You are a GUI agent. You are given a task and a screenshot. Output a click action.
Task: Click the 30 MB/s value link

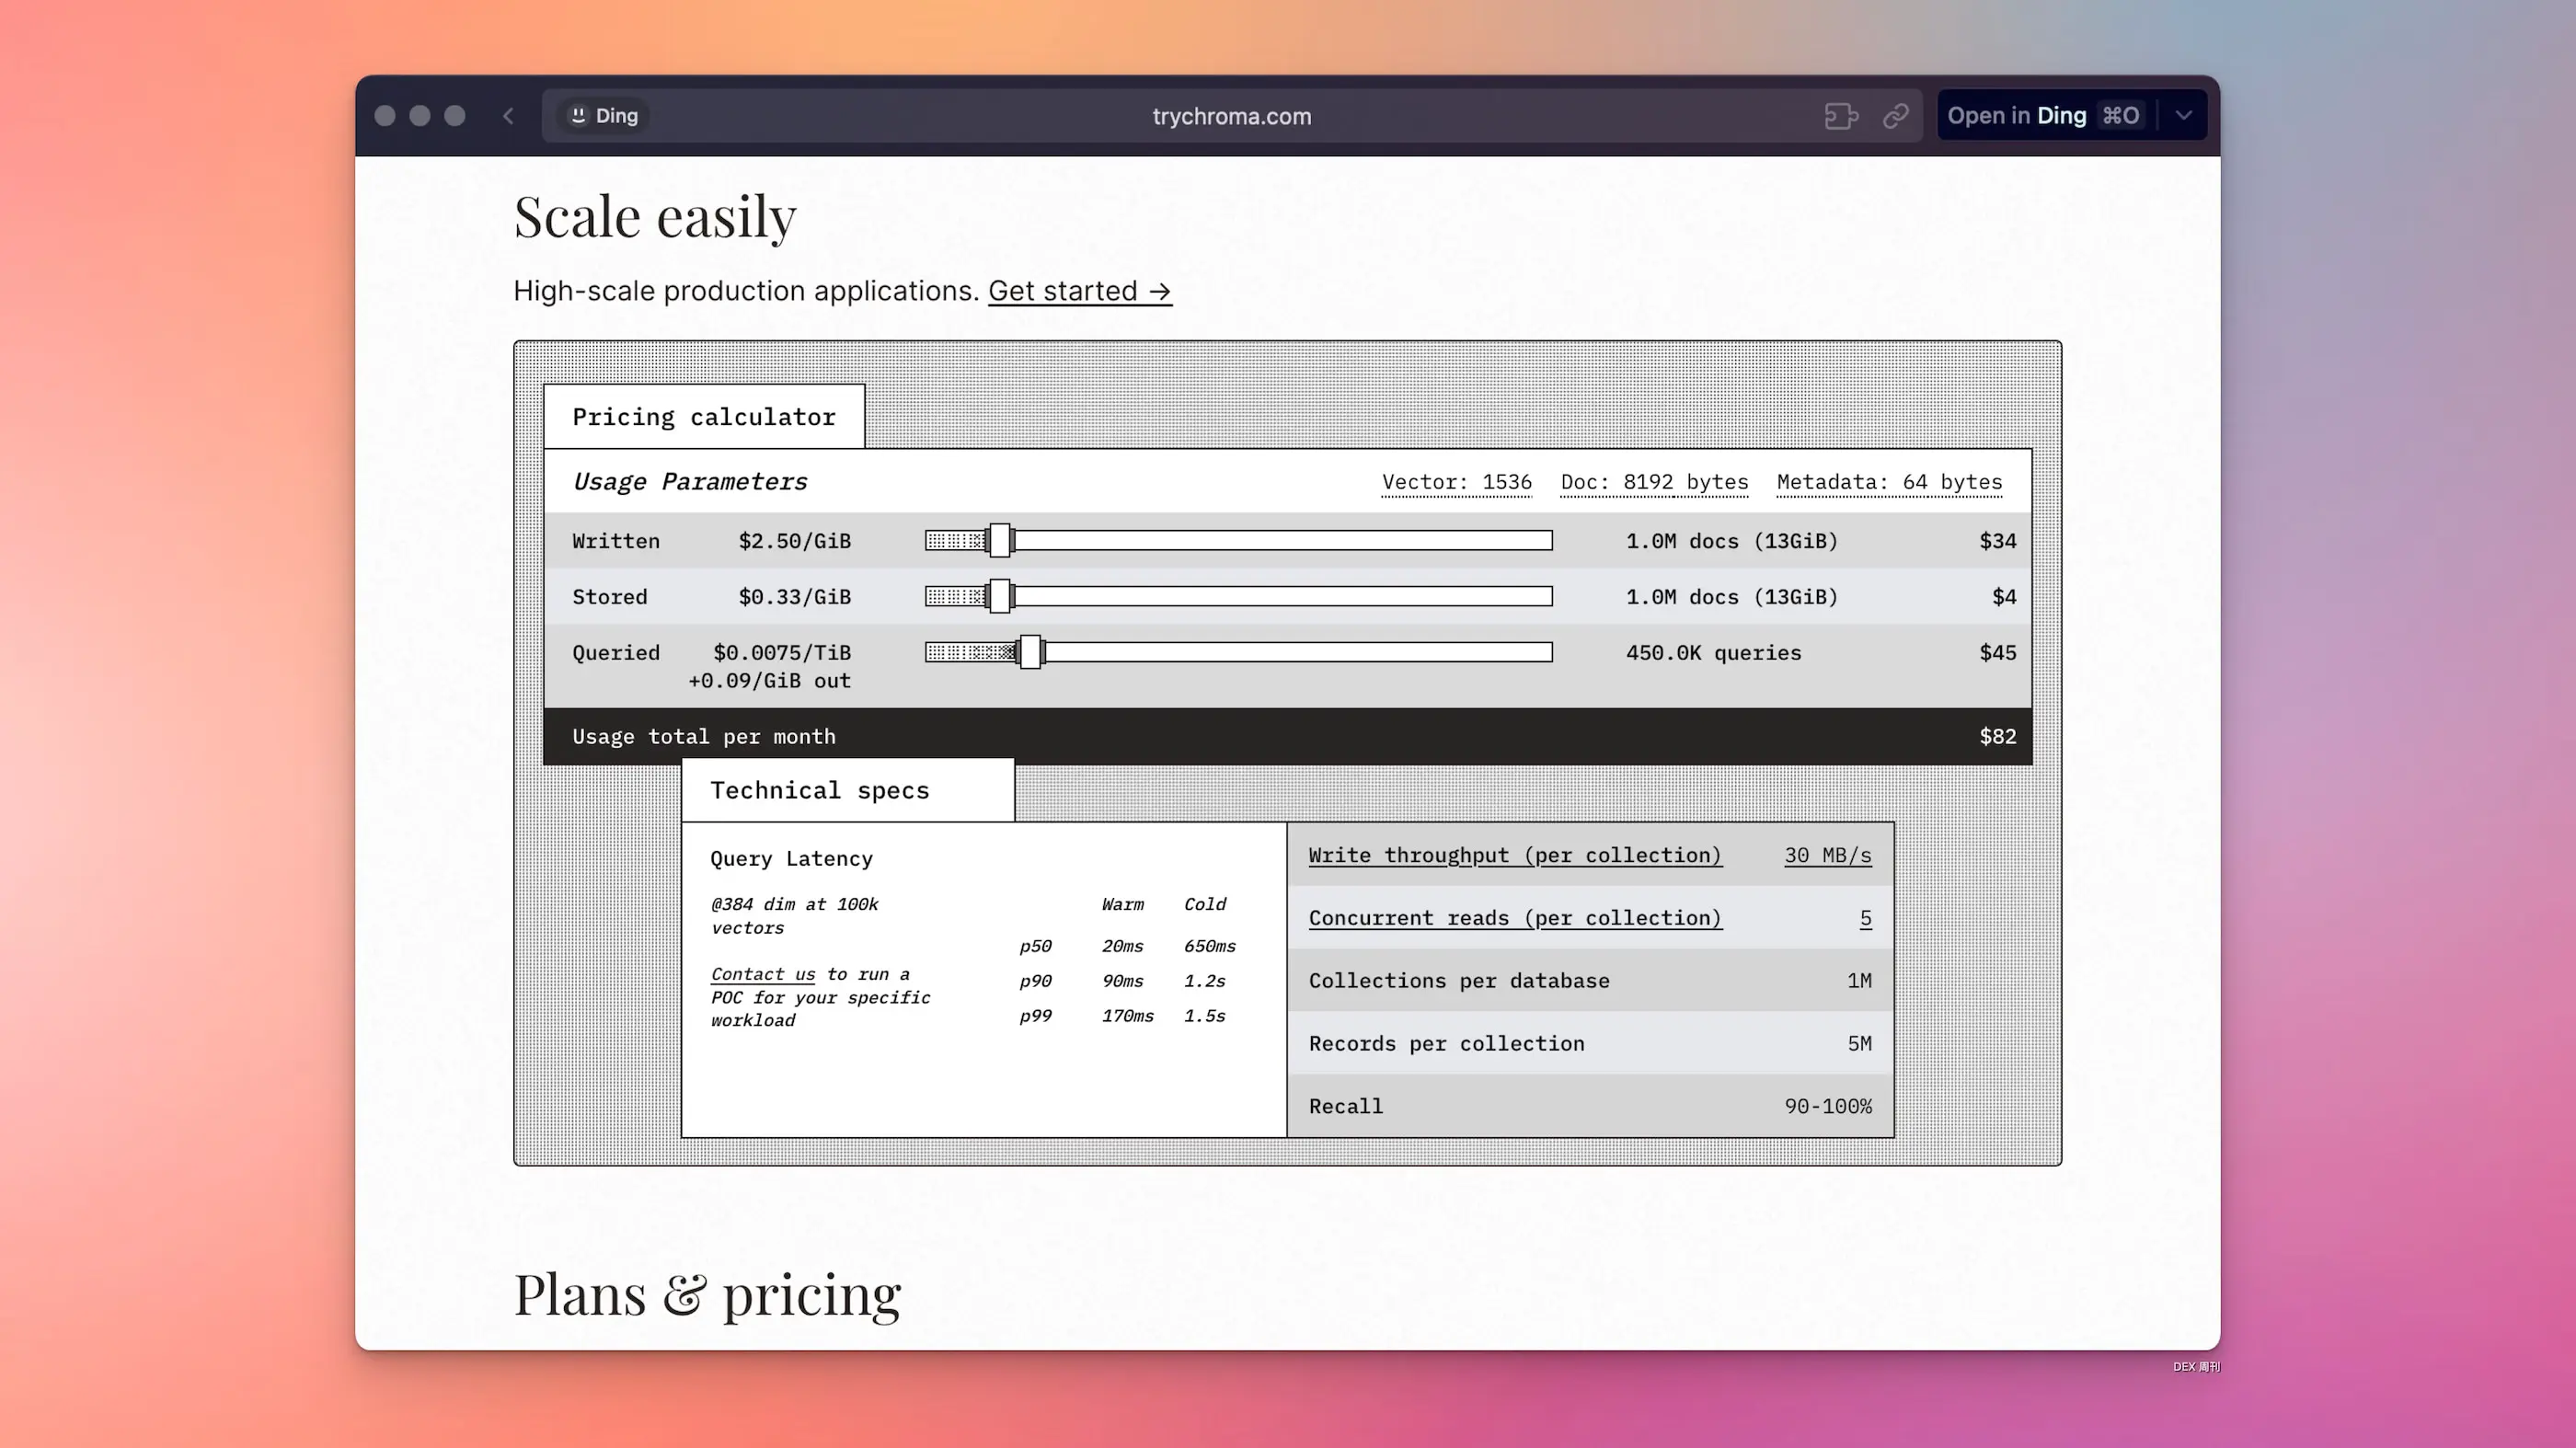click(x=1827, y=855)
